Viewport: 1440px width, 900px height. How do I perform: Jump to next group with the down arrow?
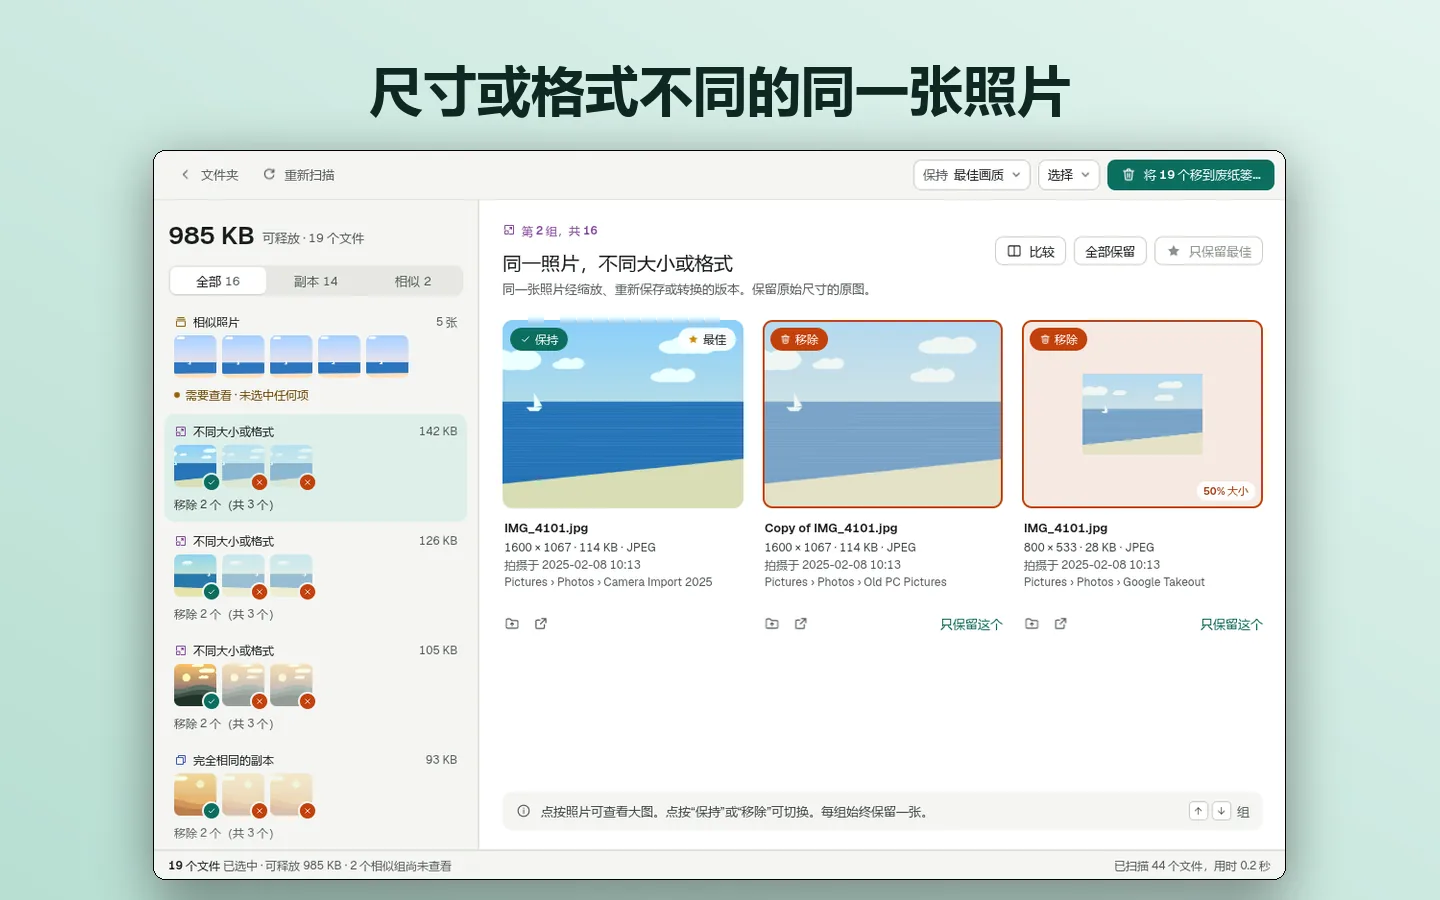(x=1221, y=811)
